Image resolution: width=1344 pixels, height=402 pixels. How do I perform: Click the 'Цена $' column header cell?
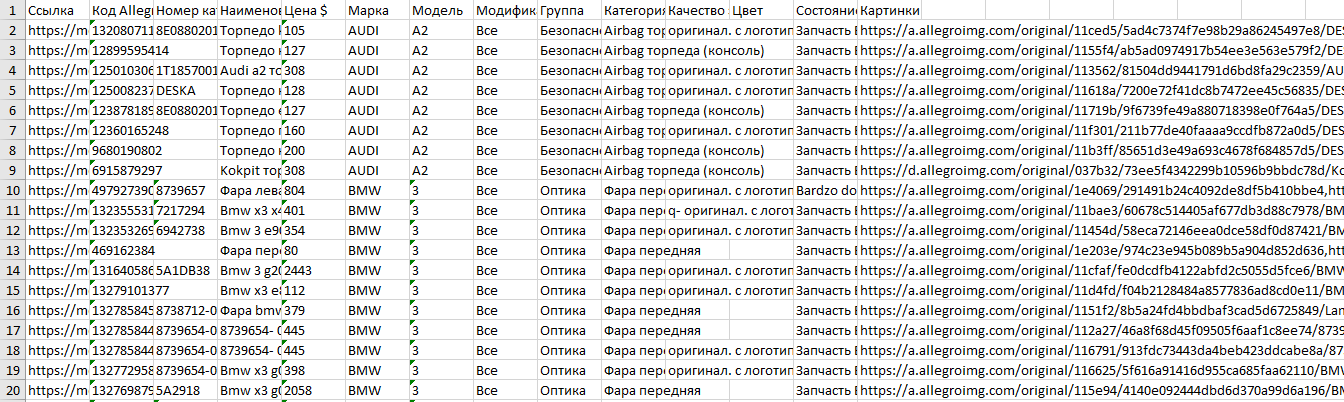point(313,10)
